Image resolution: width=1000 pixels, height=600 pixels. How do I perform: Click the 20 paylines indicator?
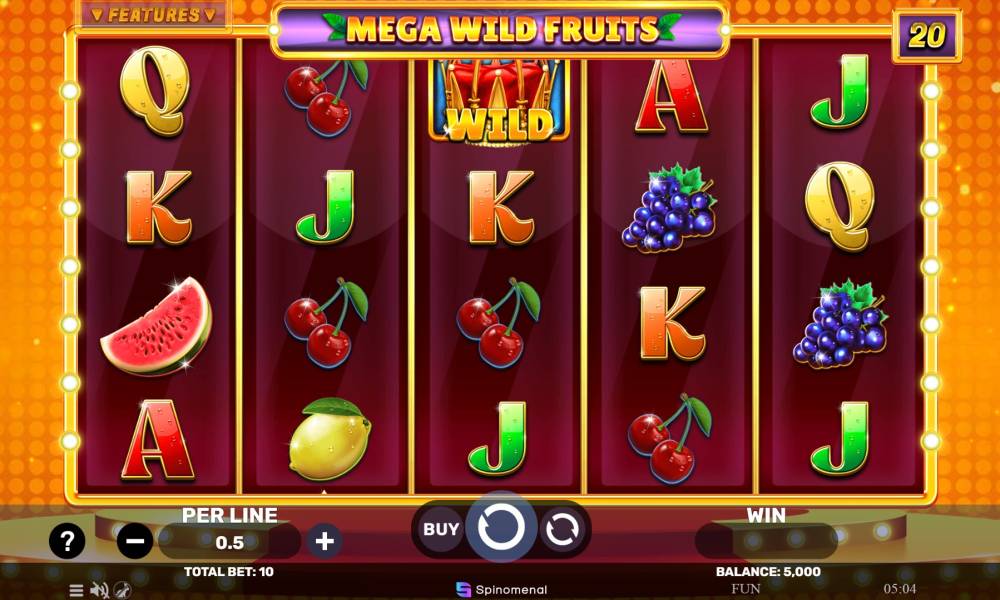(x=927, y=36)
